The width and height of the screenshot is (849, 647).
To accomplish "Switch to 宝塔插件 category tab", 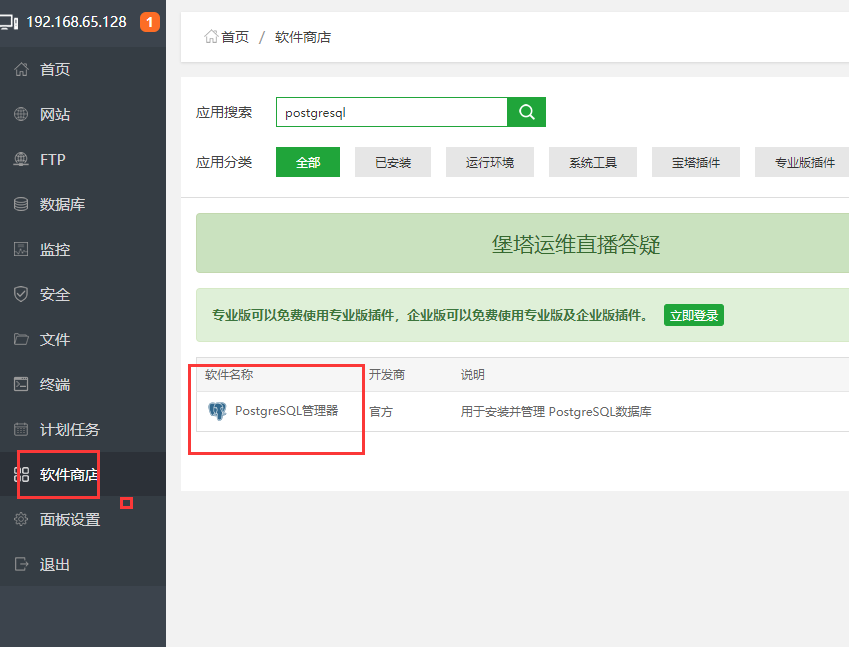I will [696, 162].
